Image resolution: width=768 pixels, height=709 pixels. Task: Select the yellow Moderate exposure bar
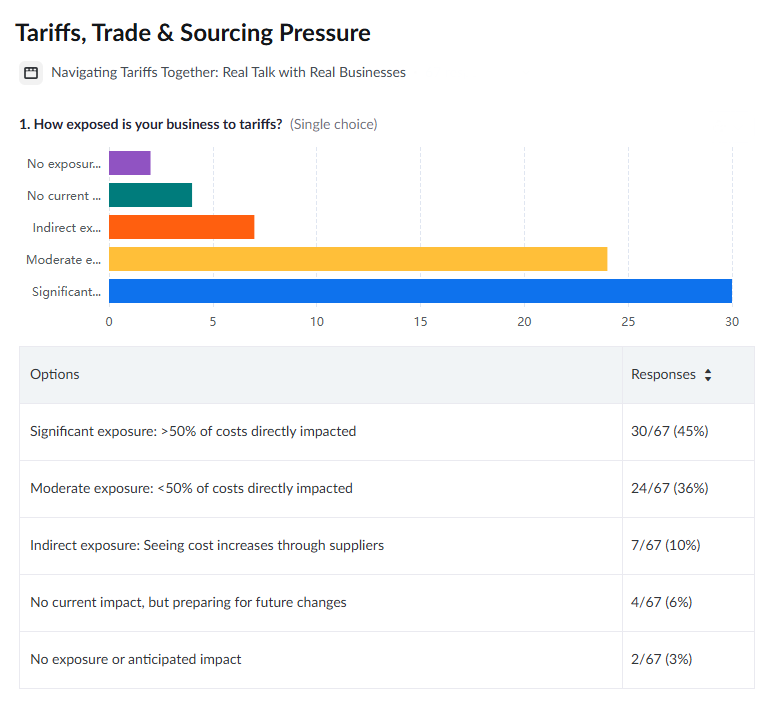pyautogui.click(x=357, y=259)
